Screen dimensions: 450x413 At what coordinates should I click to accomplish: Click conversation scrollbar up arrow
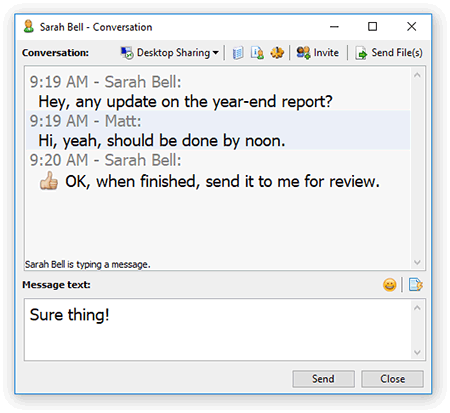(x=417, y=75)
